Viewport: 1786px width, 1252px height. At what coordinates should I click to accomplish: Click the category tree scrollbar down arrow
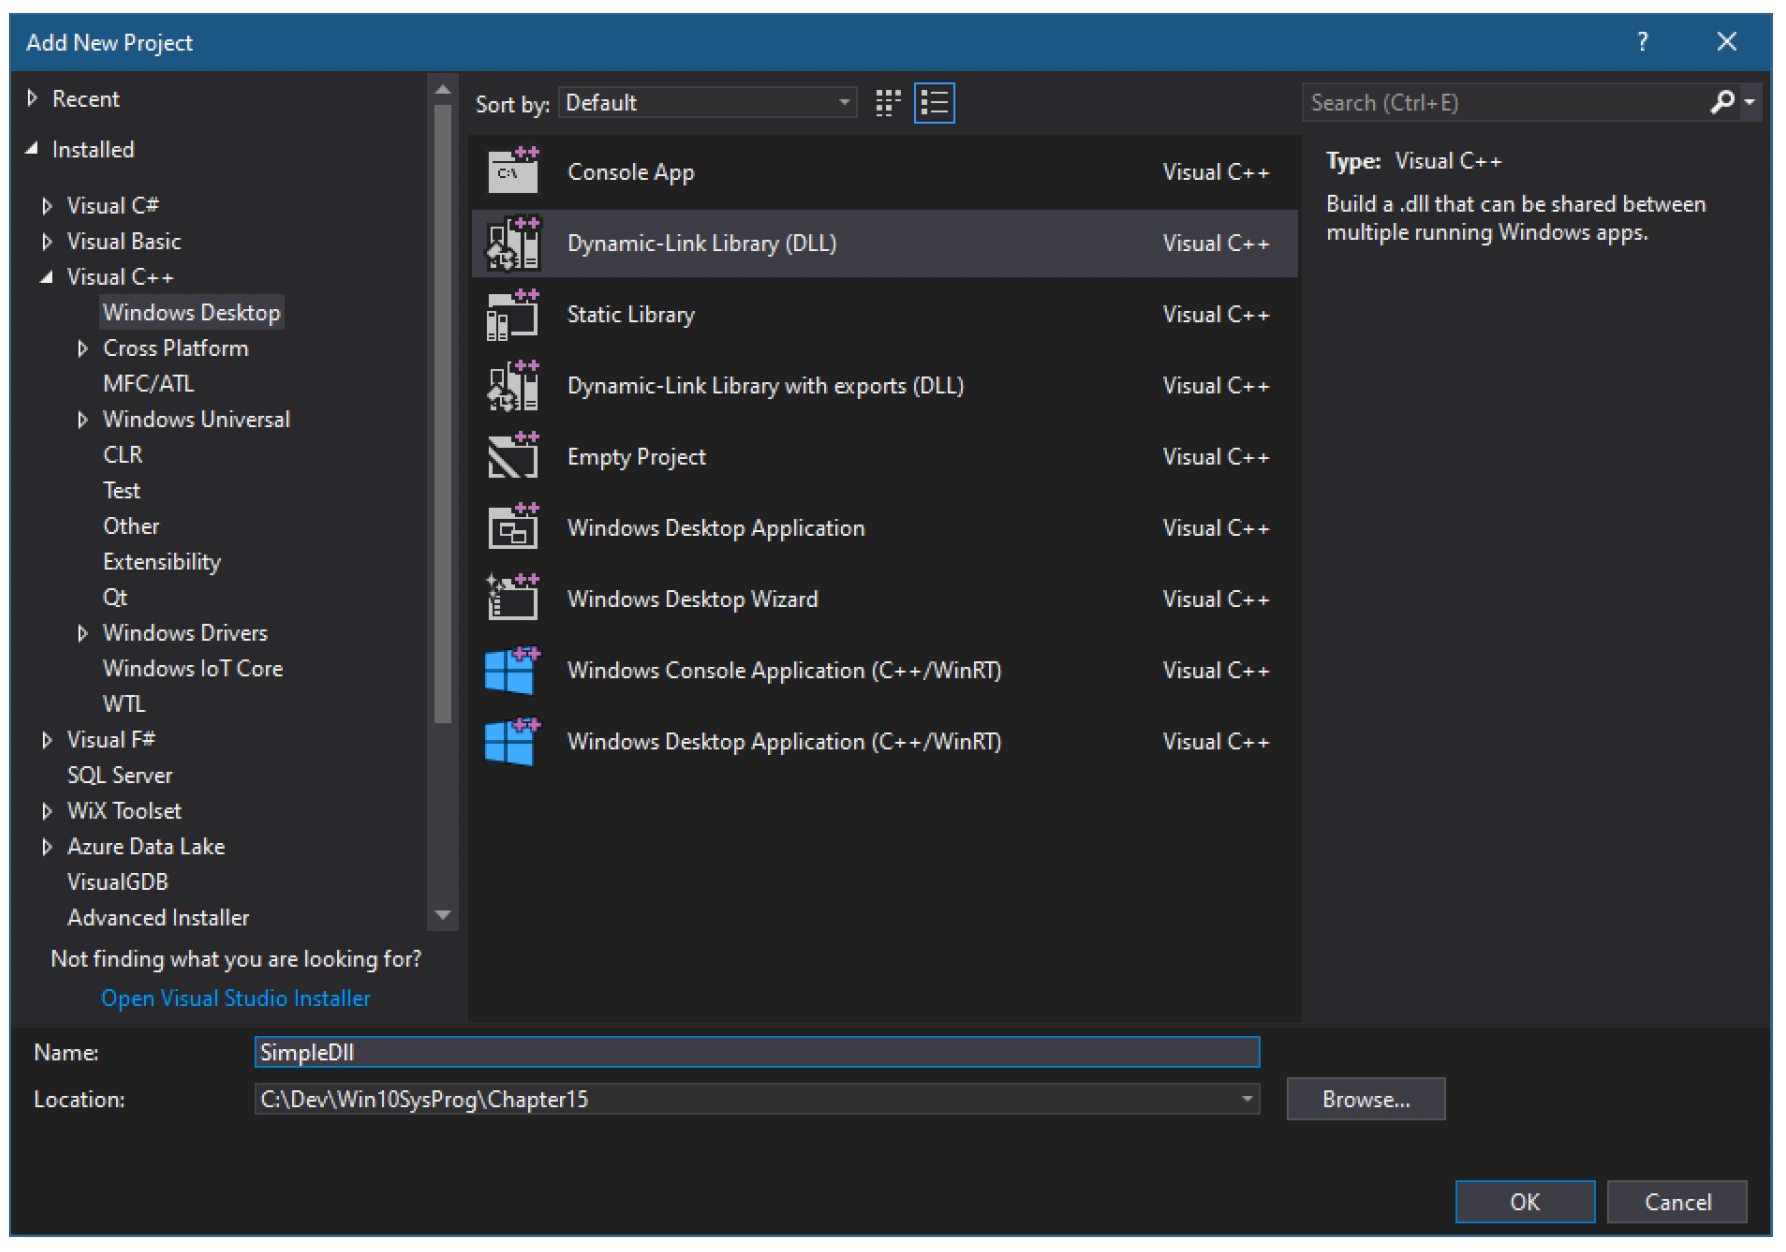pyautogui.click(x=443, y=915)
